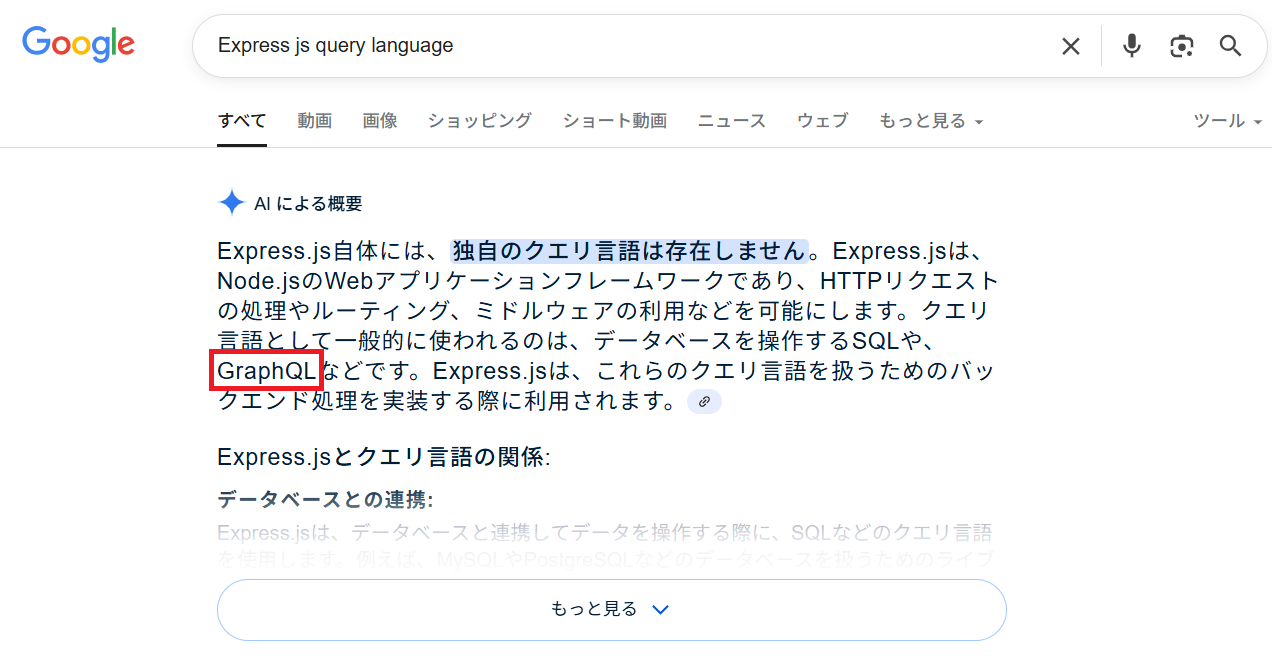Switch to the ニュース tab
Viewport: 1272px width, 656px height.
tap(731, 121)
